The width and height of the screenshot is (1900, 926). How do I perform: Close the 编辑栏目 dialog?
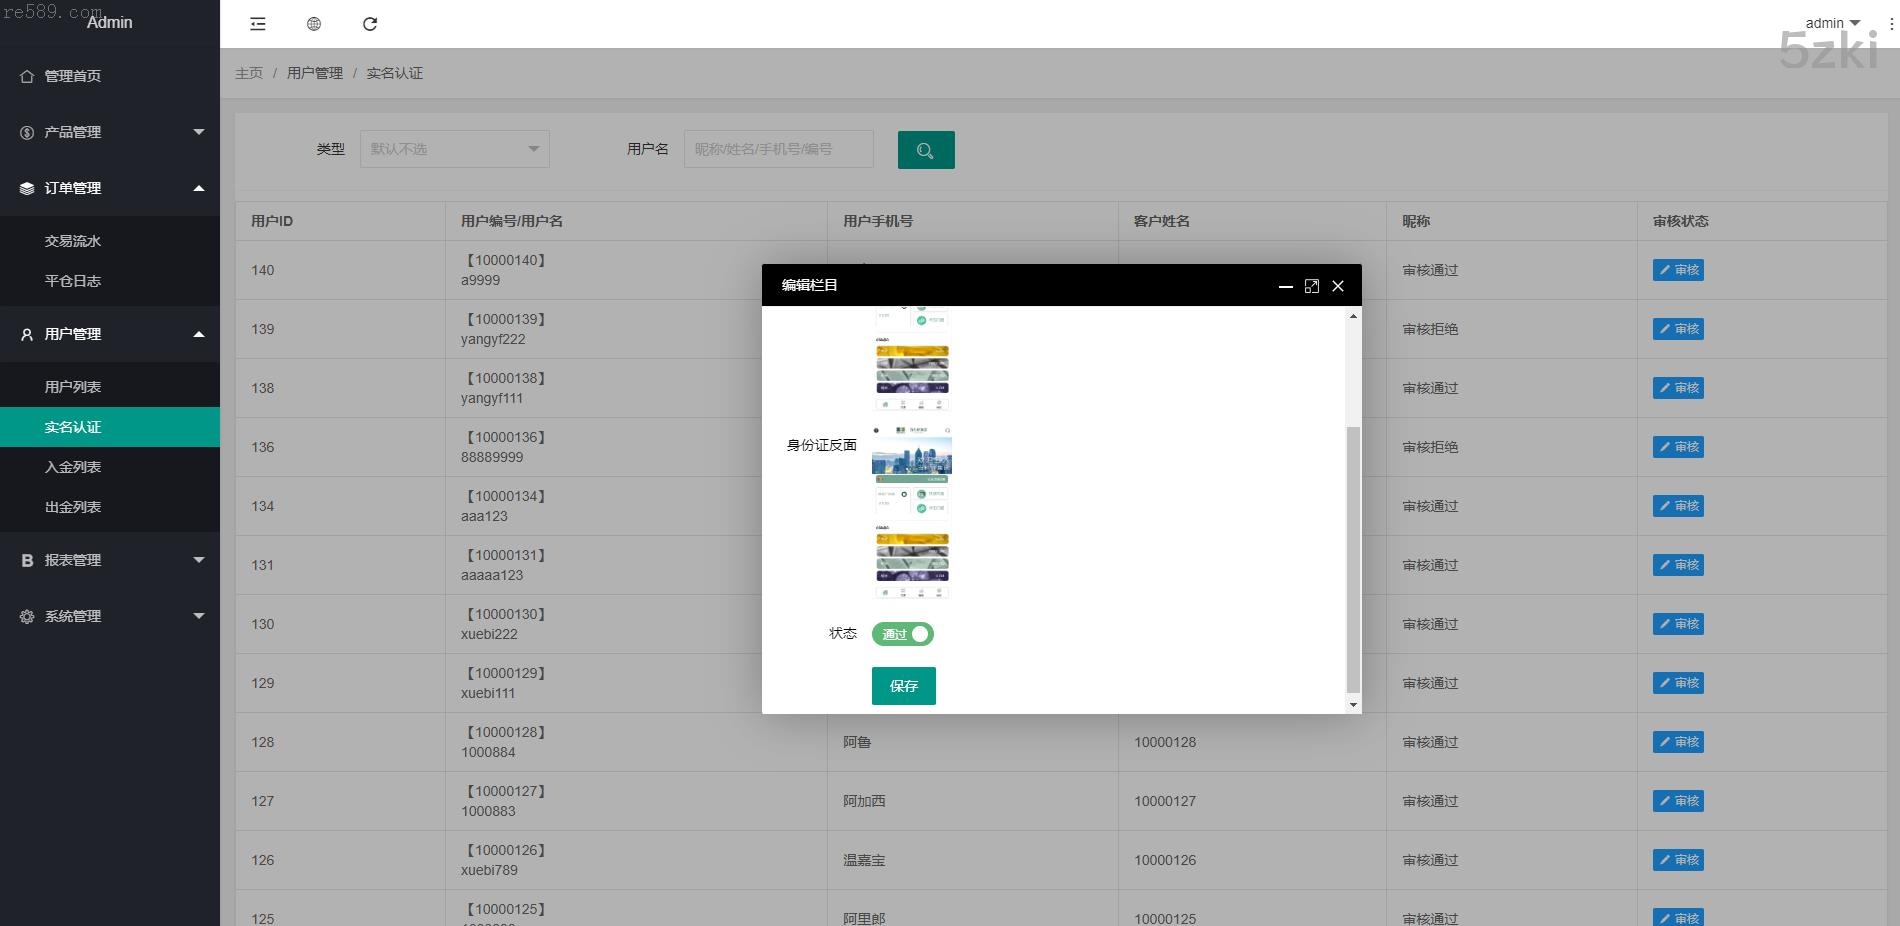pyautogui.click(x=1338, y=286)
